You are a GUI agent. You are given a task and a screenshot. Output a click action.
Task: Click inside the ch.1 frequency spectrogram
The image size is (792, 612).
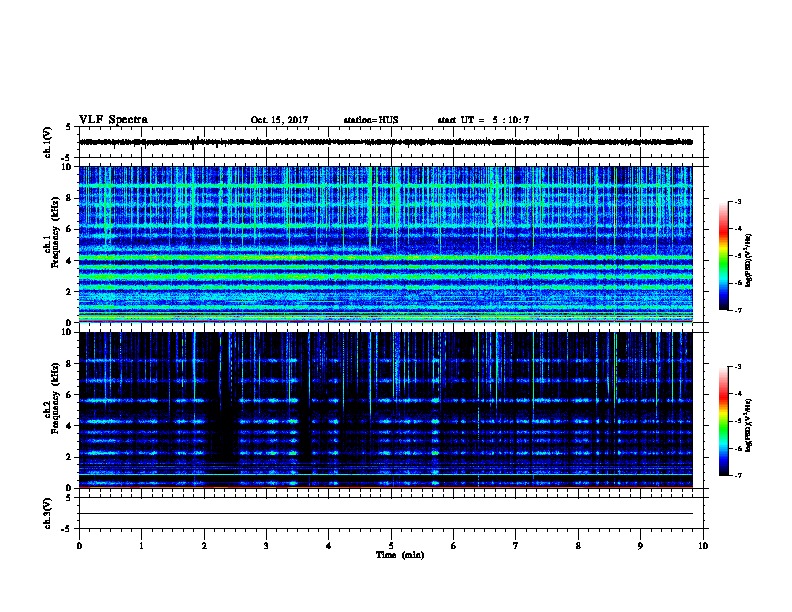386,244
